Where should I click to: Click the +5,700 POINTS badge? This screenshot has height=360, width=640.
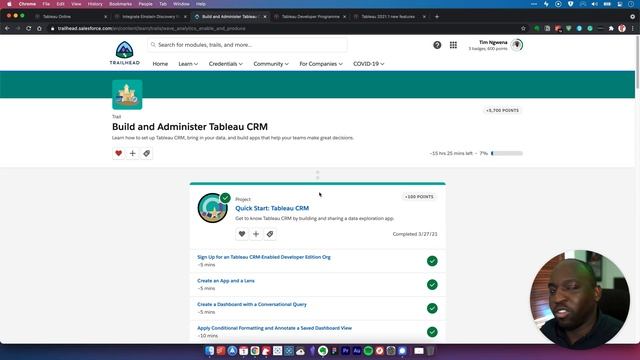(x=502, y=111)
